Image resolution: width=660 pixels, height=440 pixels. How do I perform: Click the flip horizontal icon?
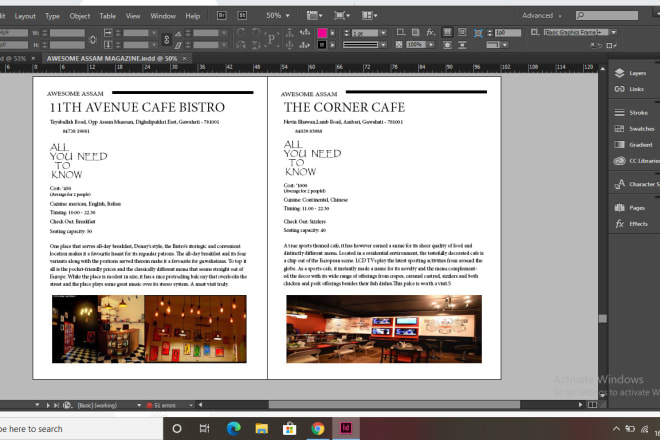[x=241, y=45]
